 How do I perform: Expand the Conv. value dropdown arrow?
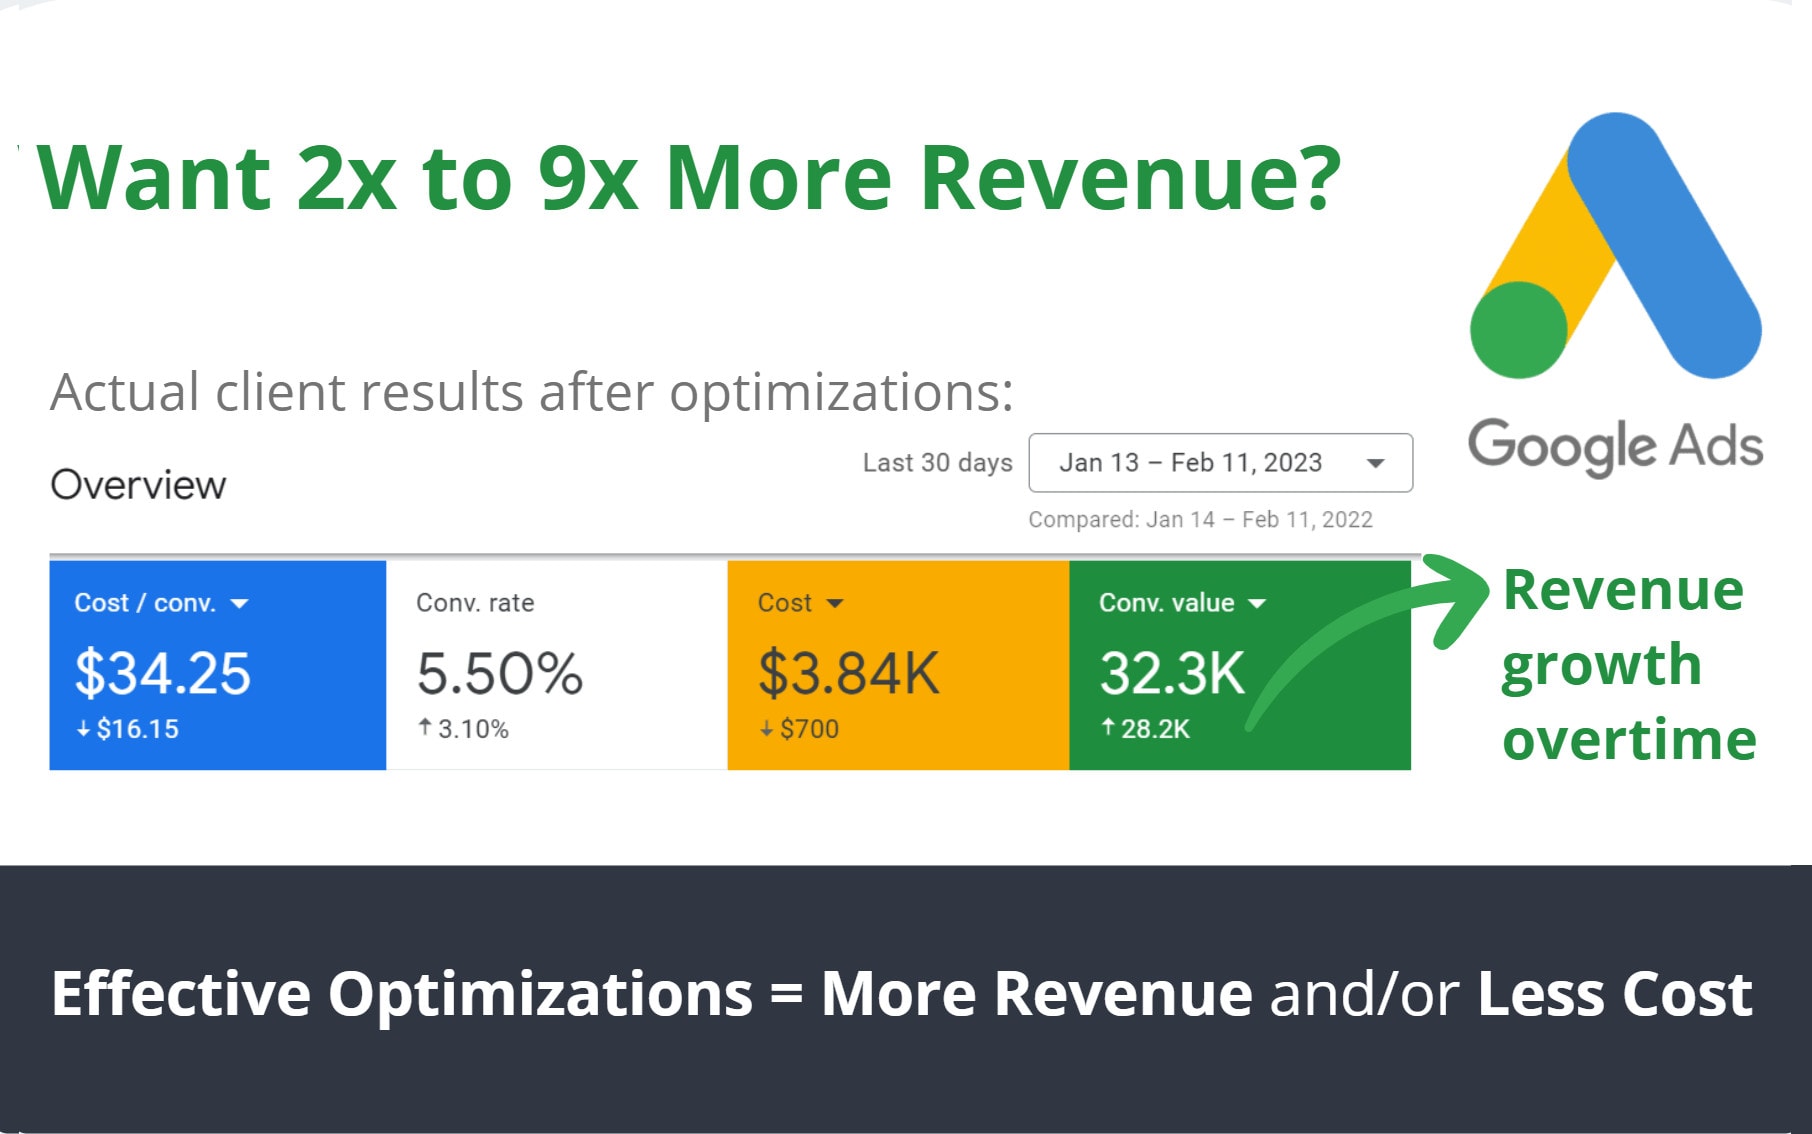pyautogui.click(x=1258, y=602)
